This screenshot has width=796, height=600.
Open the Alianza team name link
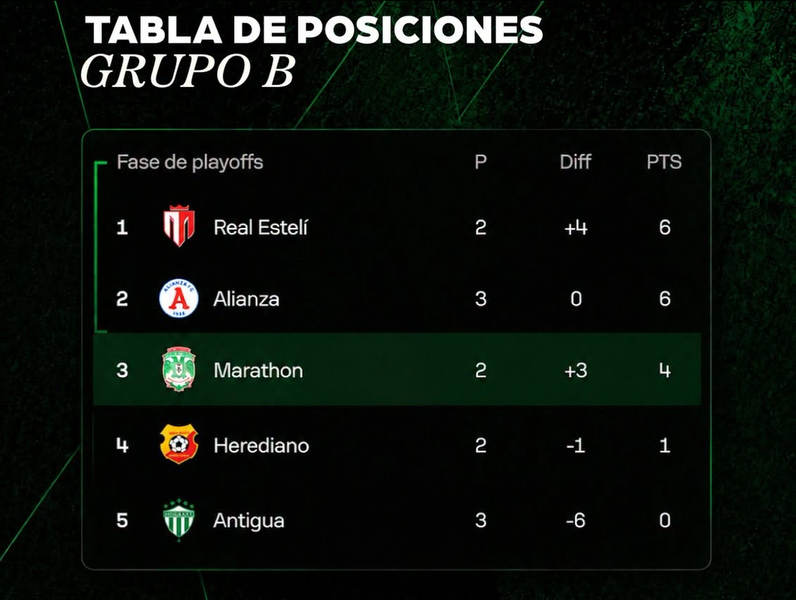(x=246, y=299)
